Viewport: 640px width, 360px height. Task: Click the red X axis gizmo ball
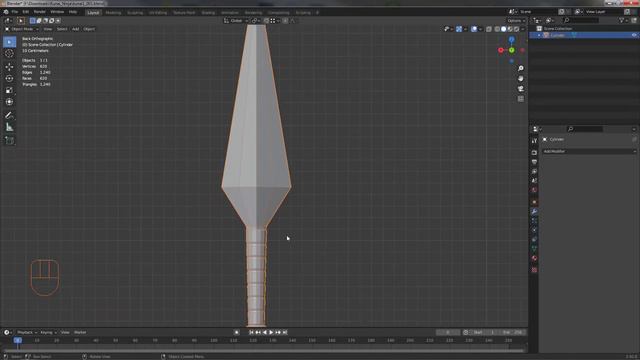click(x=501, y=50)
